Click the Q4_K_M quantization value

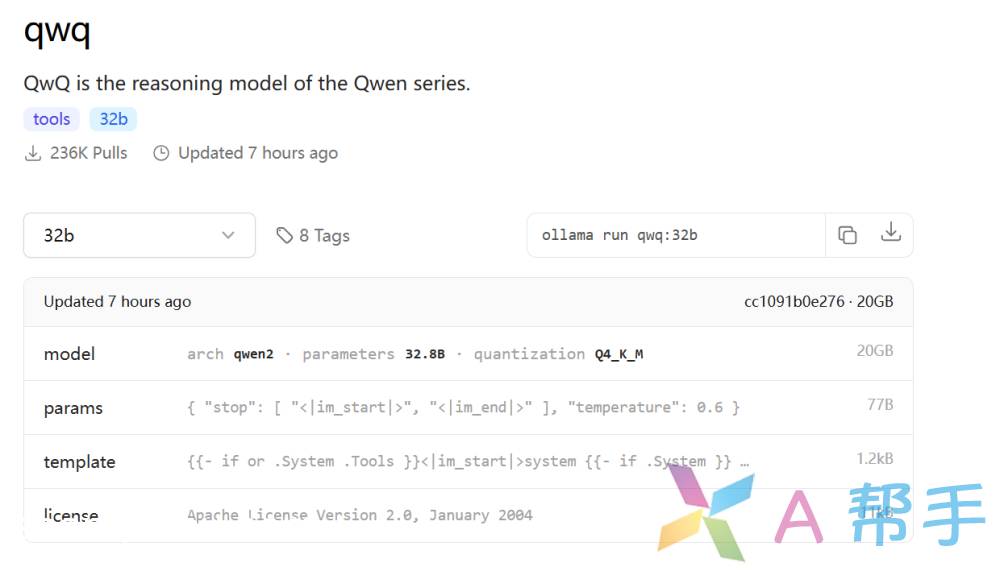click(618, 354)
